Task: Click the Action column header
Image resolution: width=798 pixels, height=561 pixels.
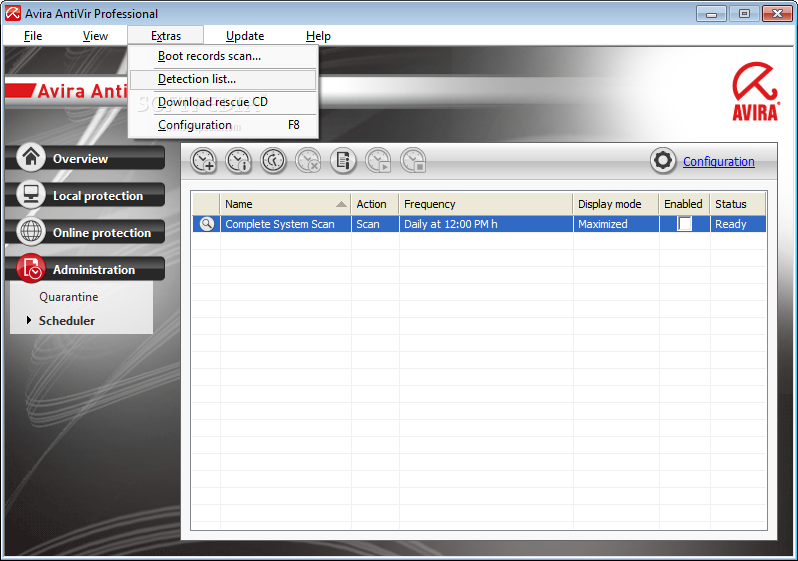Action: (375, 204)
